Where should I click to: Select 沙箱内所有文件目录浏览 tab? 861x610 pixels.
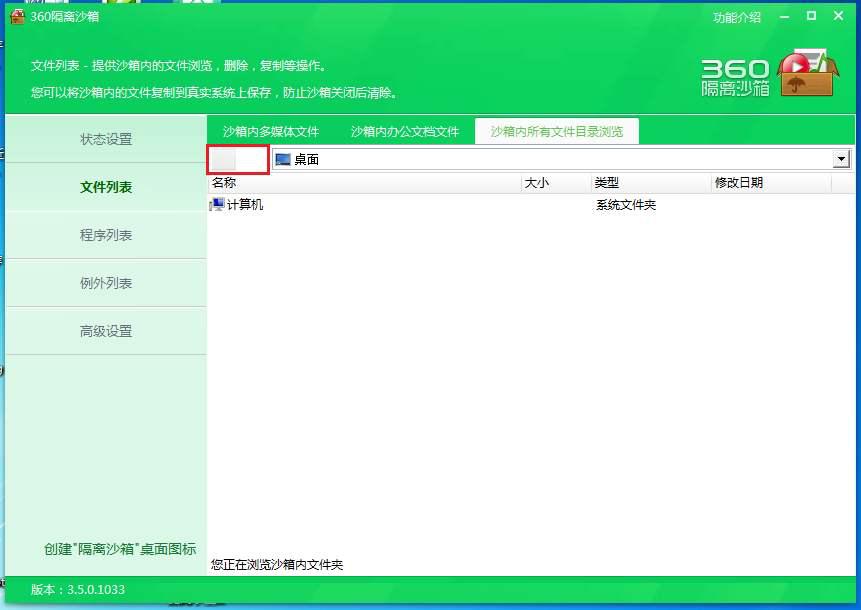pyautogui.click(x=557, y=132)
